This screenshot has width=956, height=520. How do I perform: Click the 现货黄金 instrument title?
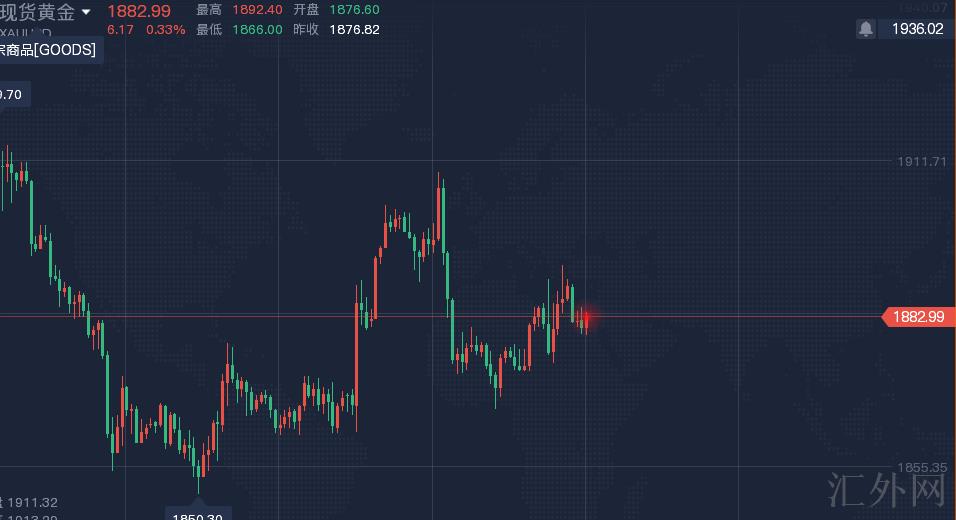[39, 12]
